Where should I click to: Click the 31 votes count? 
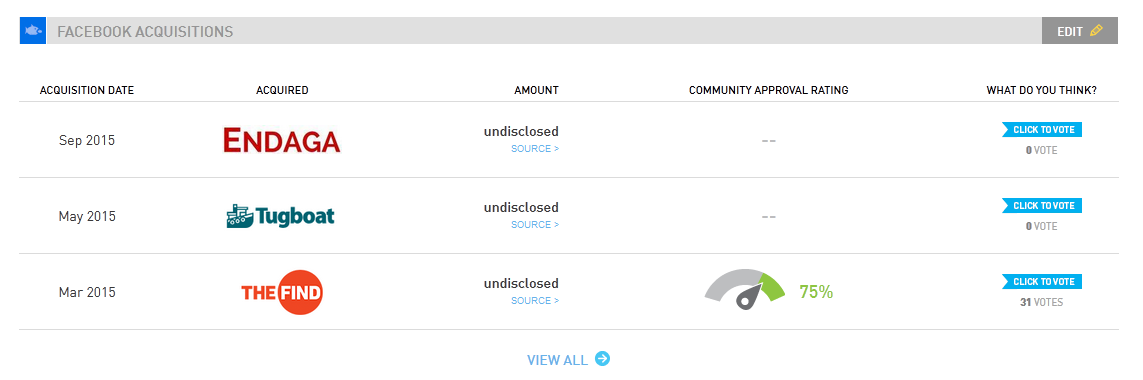[x=1042, y=302]
